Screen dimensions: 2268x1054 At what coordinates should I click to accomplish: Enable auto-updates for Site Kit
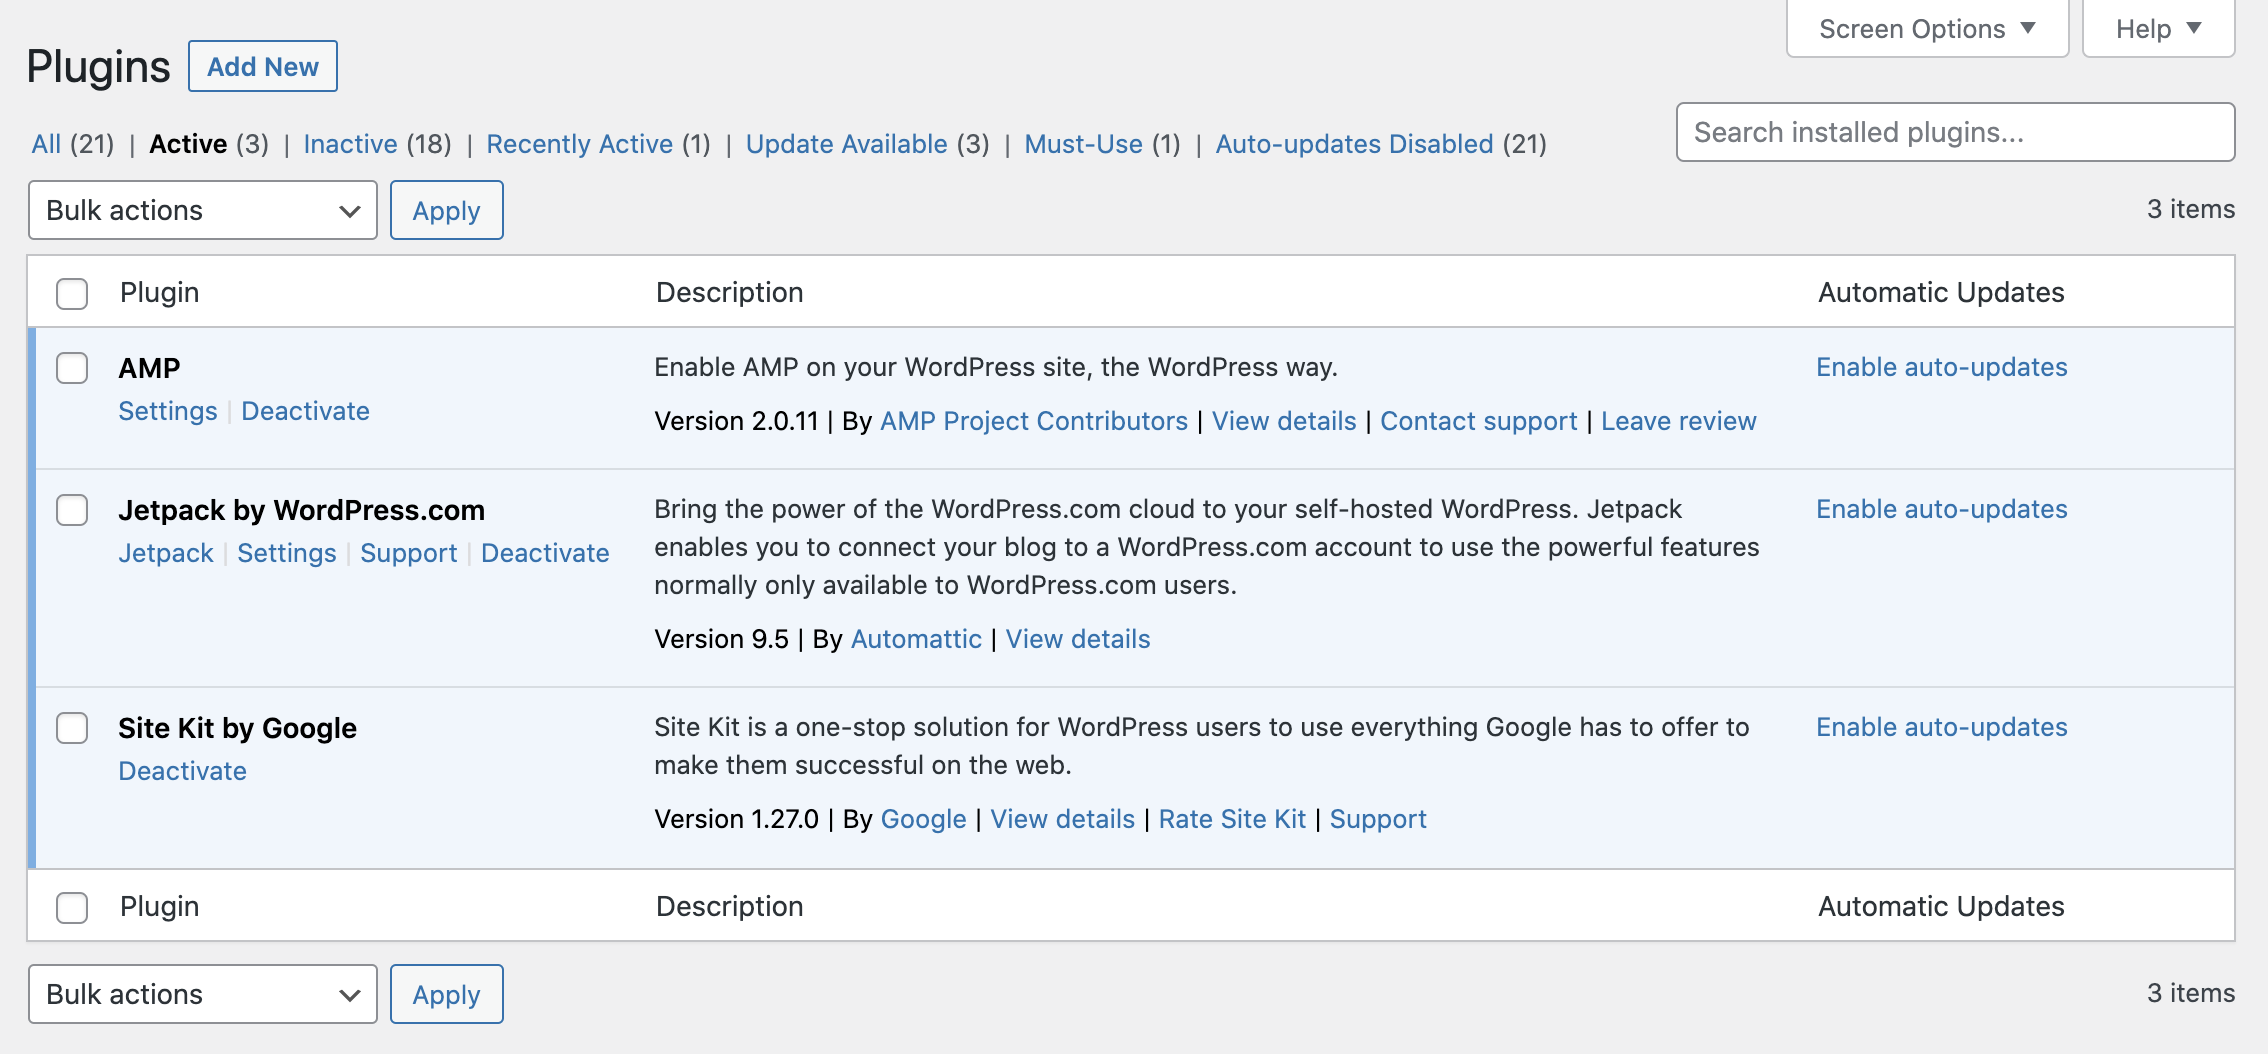[1941, 727]
